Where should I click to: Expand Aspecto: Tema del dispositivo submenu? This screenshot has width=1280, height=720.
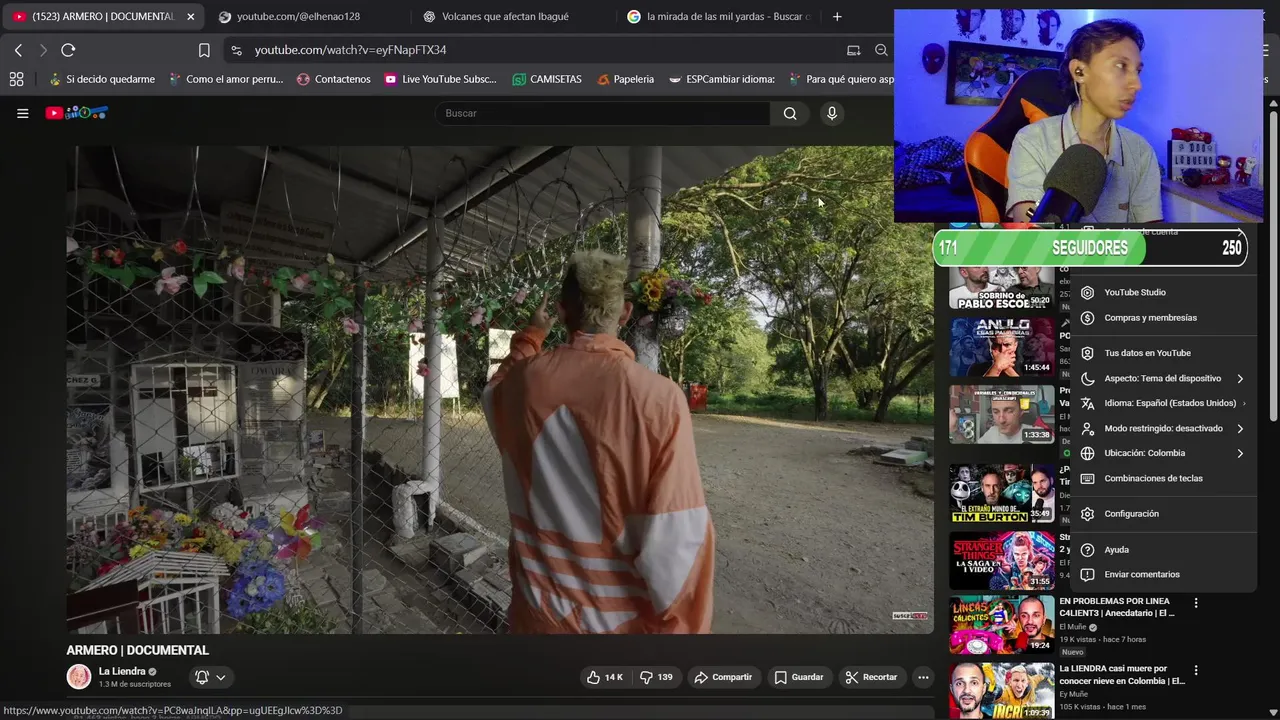[x=1163, y=378]
